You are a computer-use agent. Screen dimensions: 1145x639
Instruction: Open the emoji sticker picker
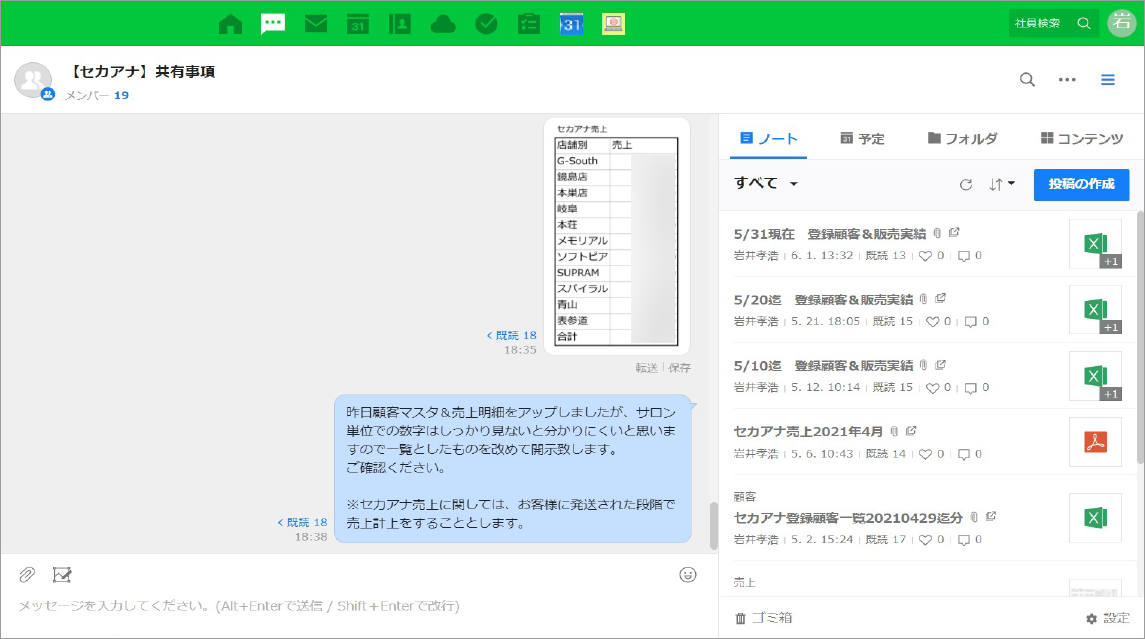tap(687, 574)
